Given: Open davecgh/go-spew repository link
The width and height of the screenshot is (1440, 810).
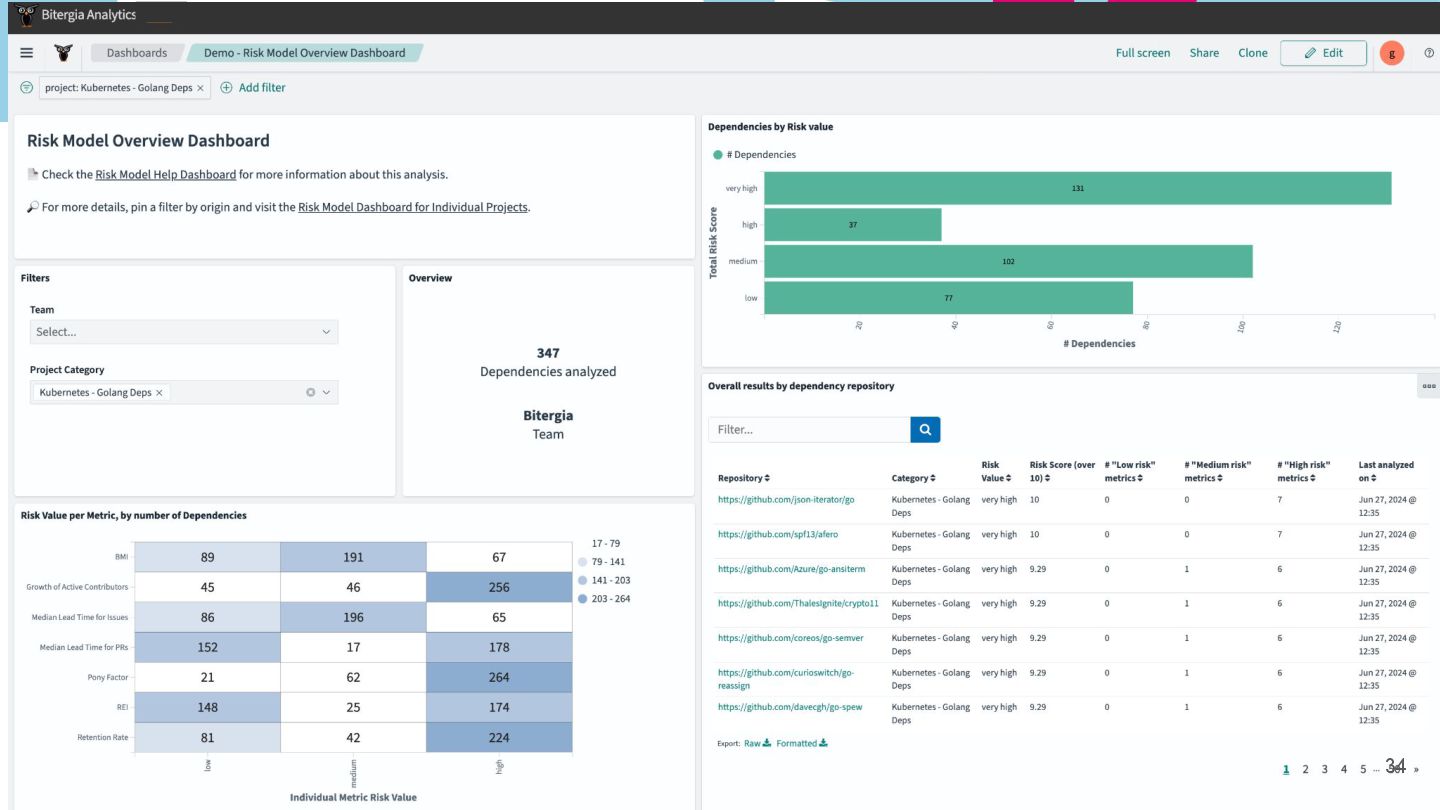Looking at the screenshot, I should (x=790, y=707).
